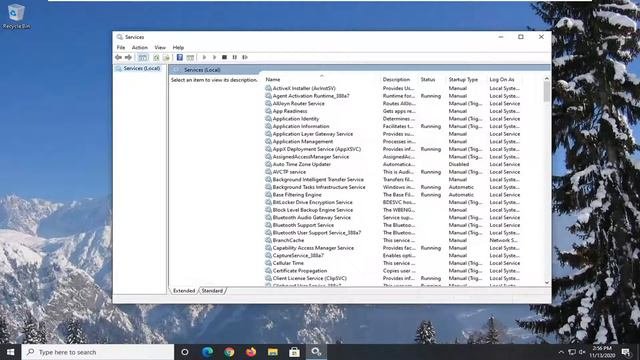Image resolution: width=640 pixels, height=360 pixels.
Task: Select the CaptureService service row
Action: tap(298, 256)
